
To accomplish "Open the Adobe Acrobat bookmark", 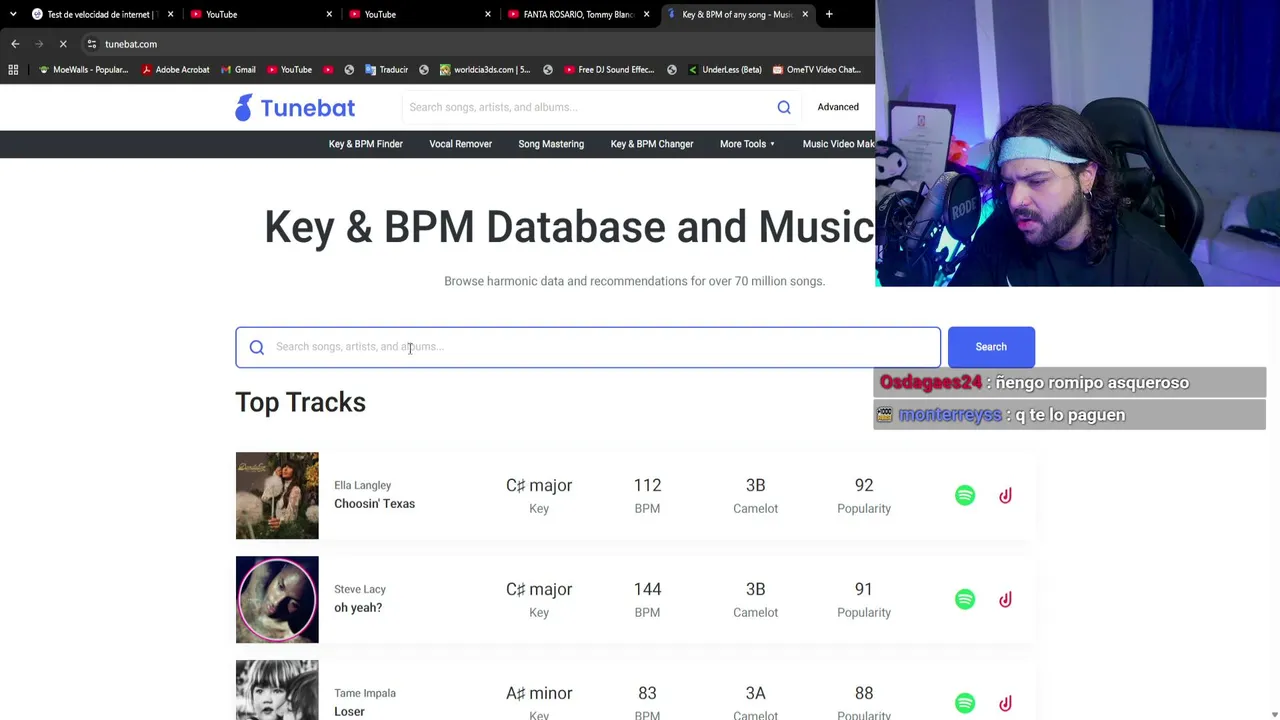I will (x=175, y=70).
